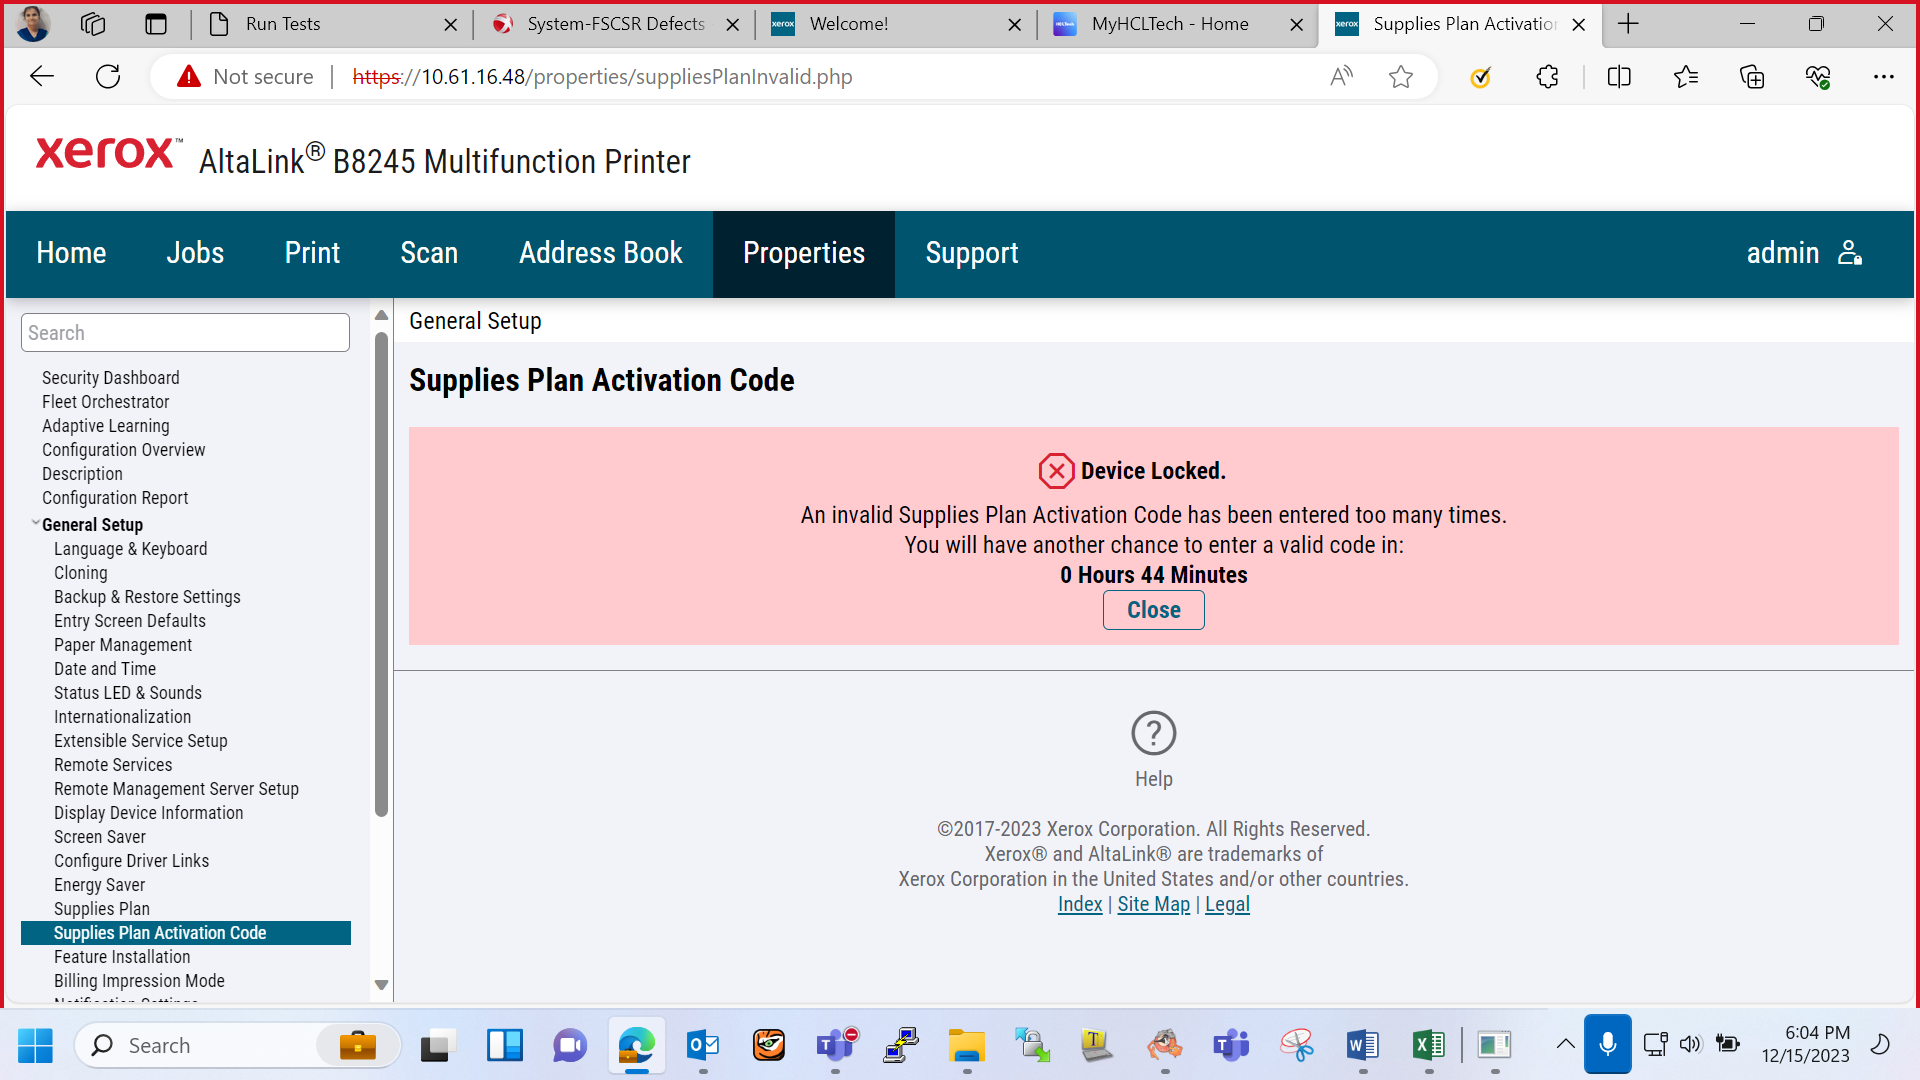Open the Address Book menu
Viewport: 1920px width, 1080px height.
tap(600, 254)
